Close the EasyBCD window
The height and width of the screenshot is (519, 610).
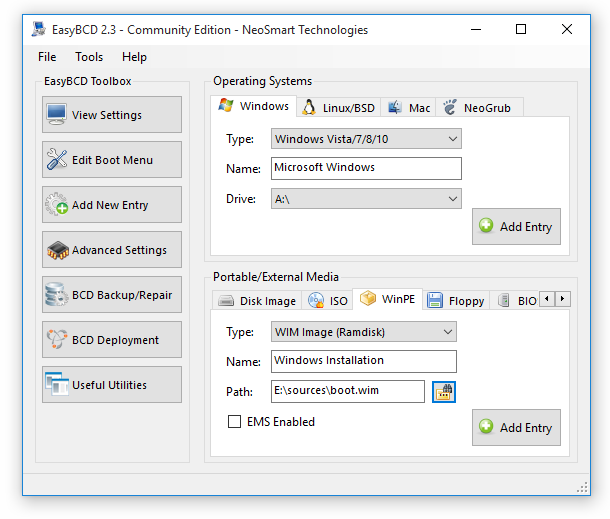pos(567,30)
